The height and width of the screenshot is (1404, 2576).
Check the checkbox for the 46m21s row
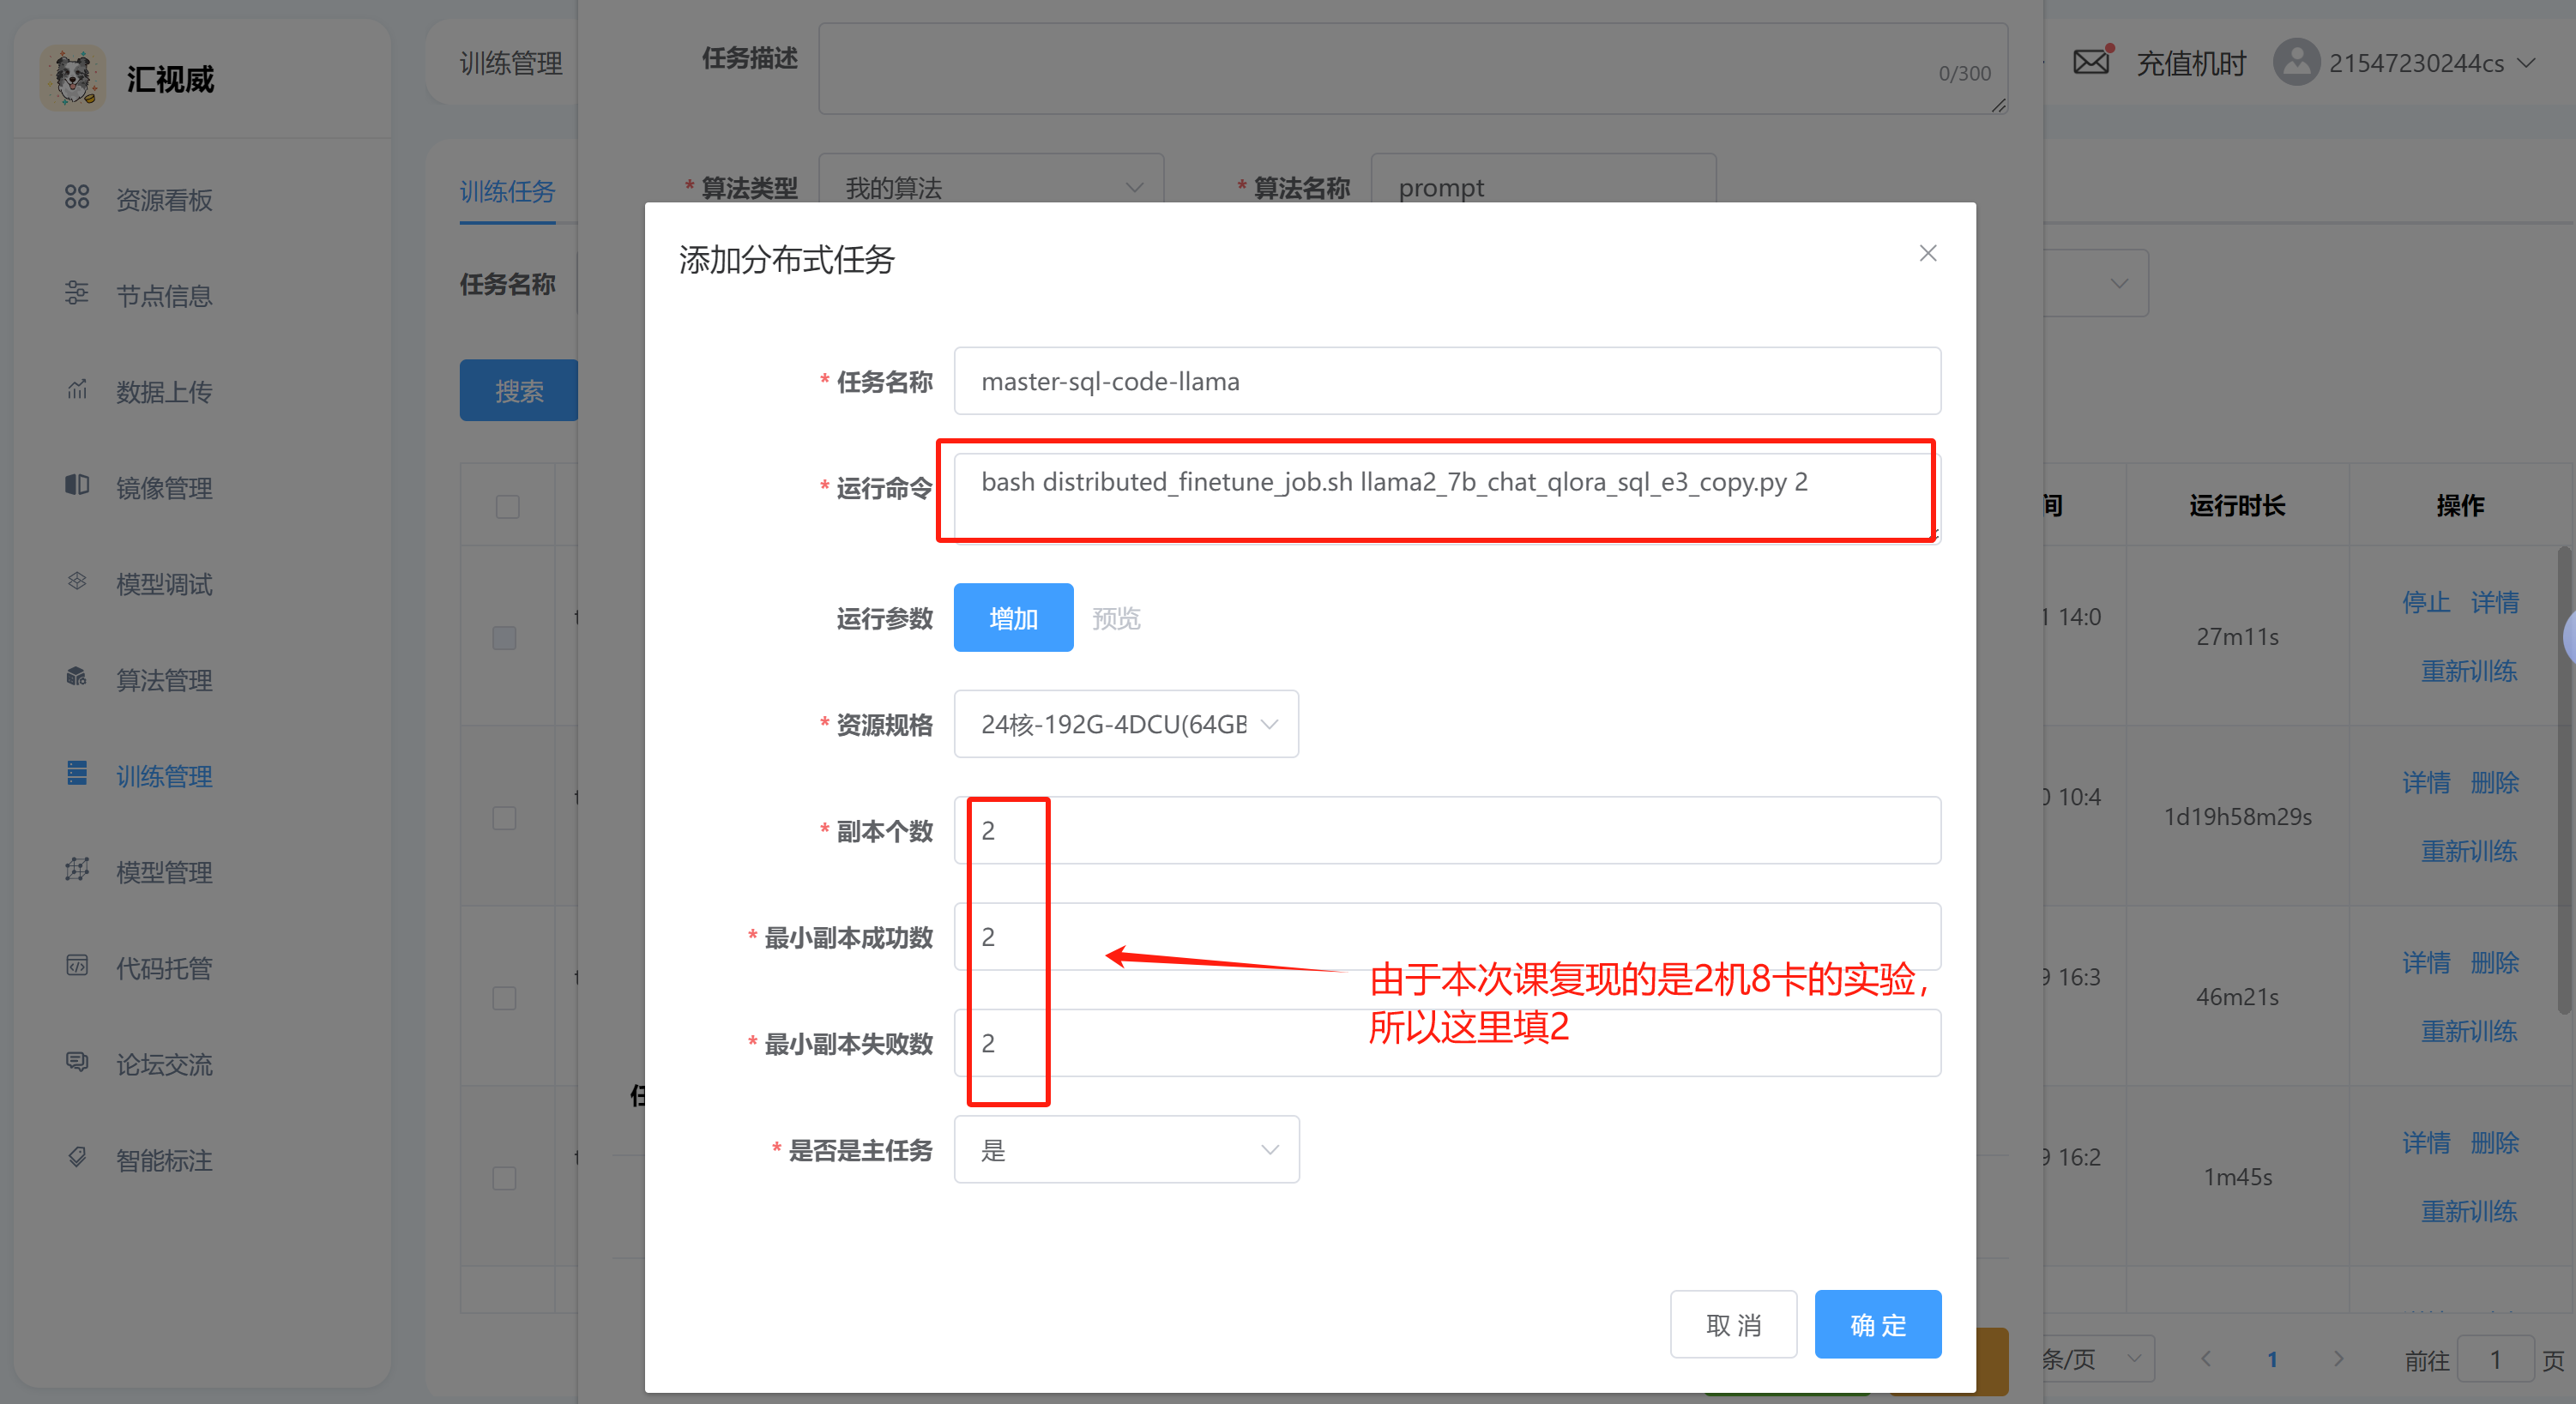[505, 998]
